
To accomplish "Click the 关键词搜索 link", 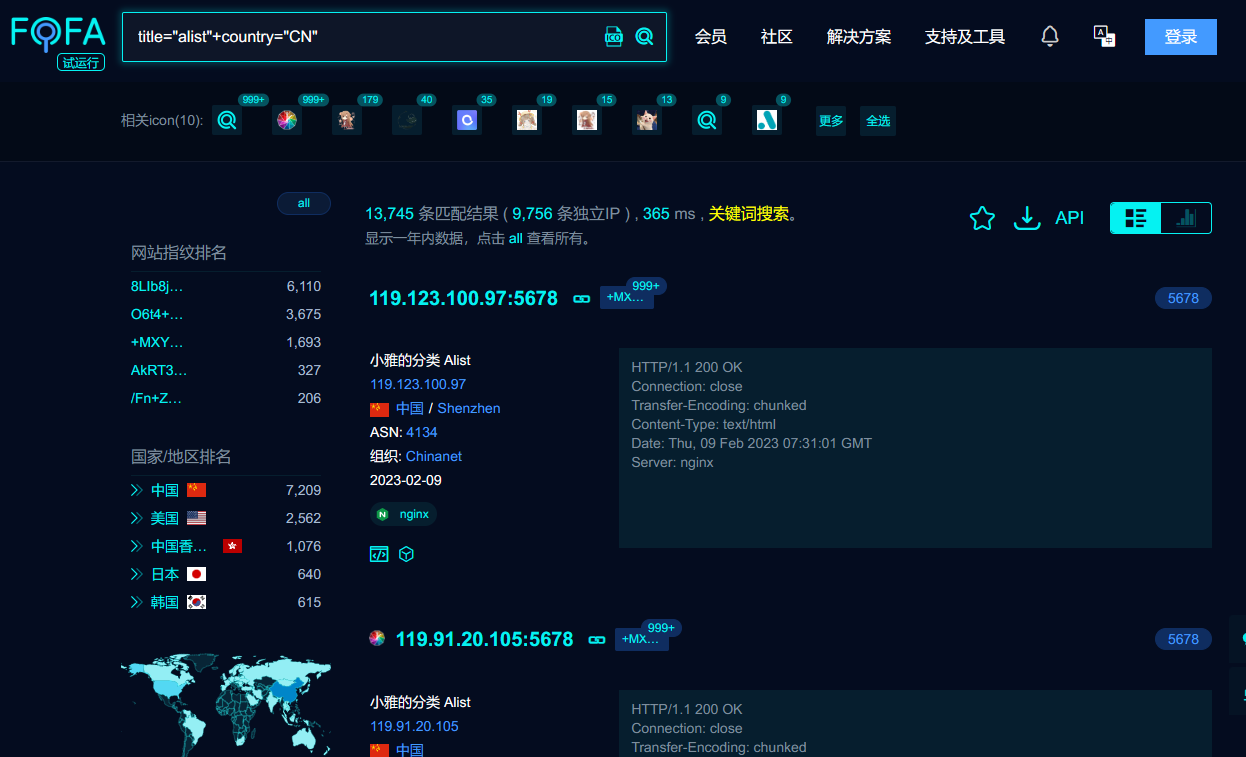I will tap(749, 214).
